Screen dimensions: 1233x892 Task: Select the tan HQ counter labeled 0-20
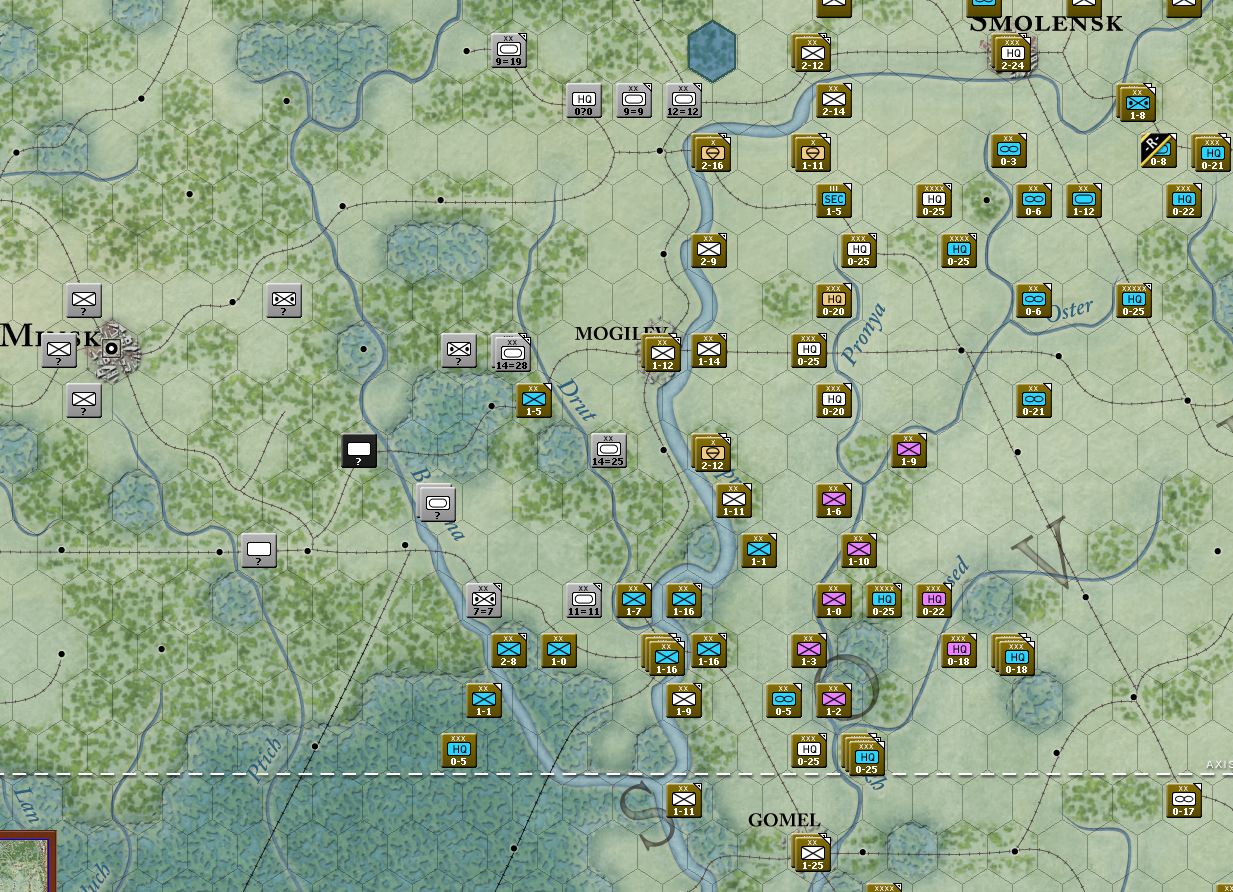(834, 300)
